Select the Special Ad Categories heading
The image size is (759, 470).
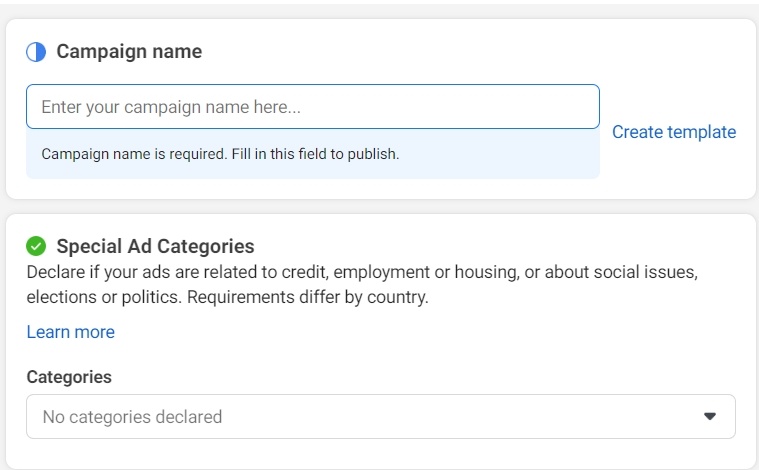point(155,246)
